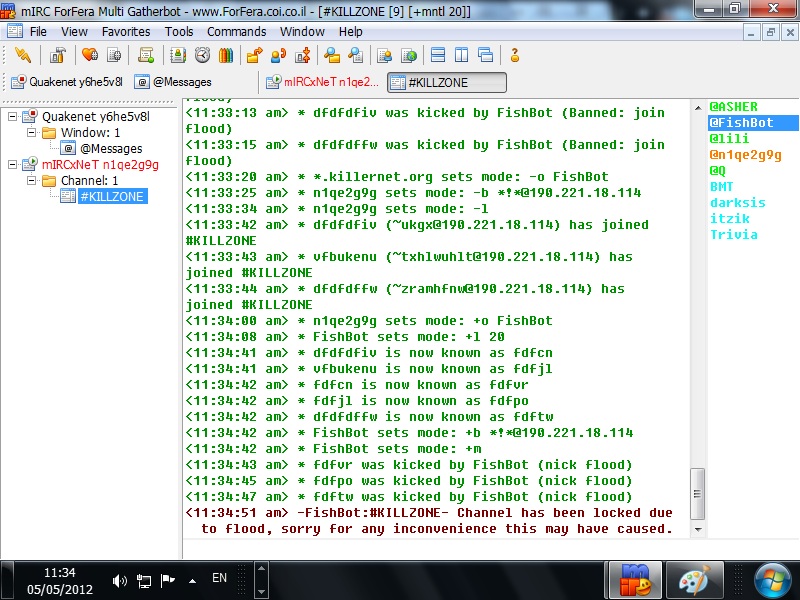Select Trivia in the nick list
800x600 pixels.
[x=734, y=235]
